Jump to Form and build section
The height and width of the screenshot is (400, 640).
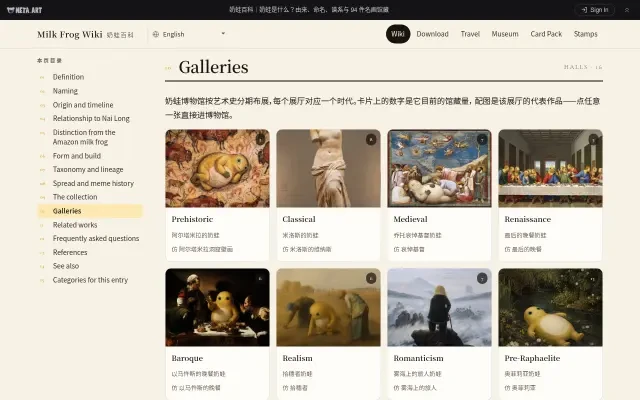pyautogui.click(x=76, y=156)
